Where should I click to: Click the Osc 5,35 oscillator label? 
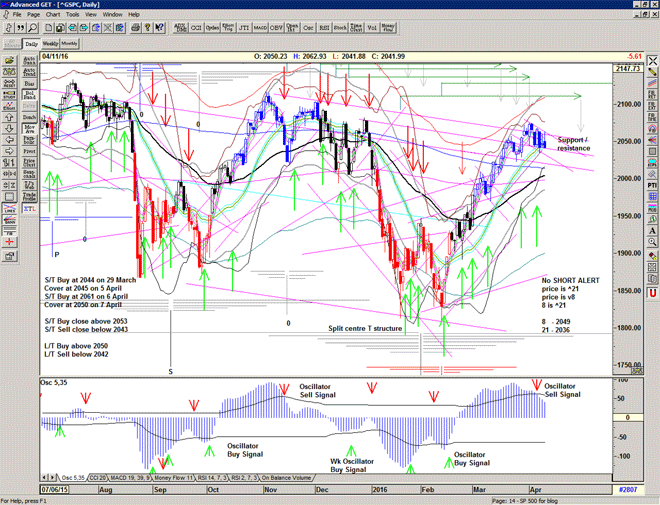click(56, 384)
